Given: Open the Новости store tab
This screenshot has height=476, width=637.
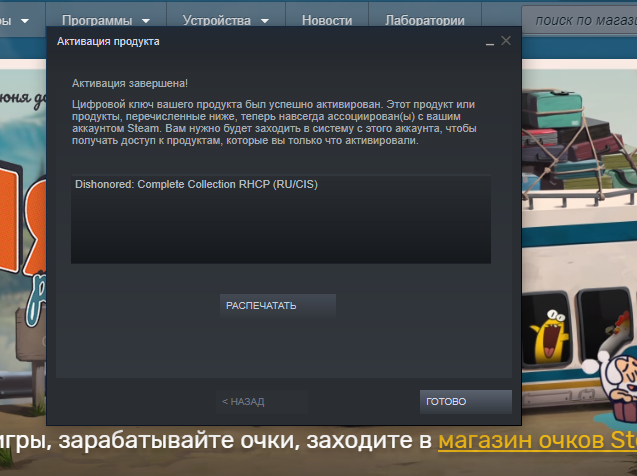Looking at the screenshot, I should (327, 20).
